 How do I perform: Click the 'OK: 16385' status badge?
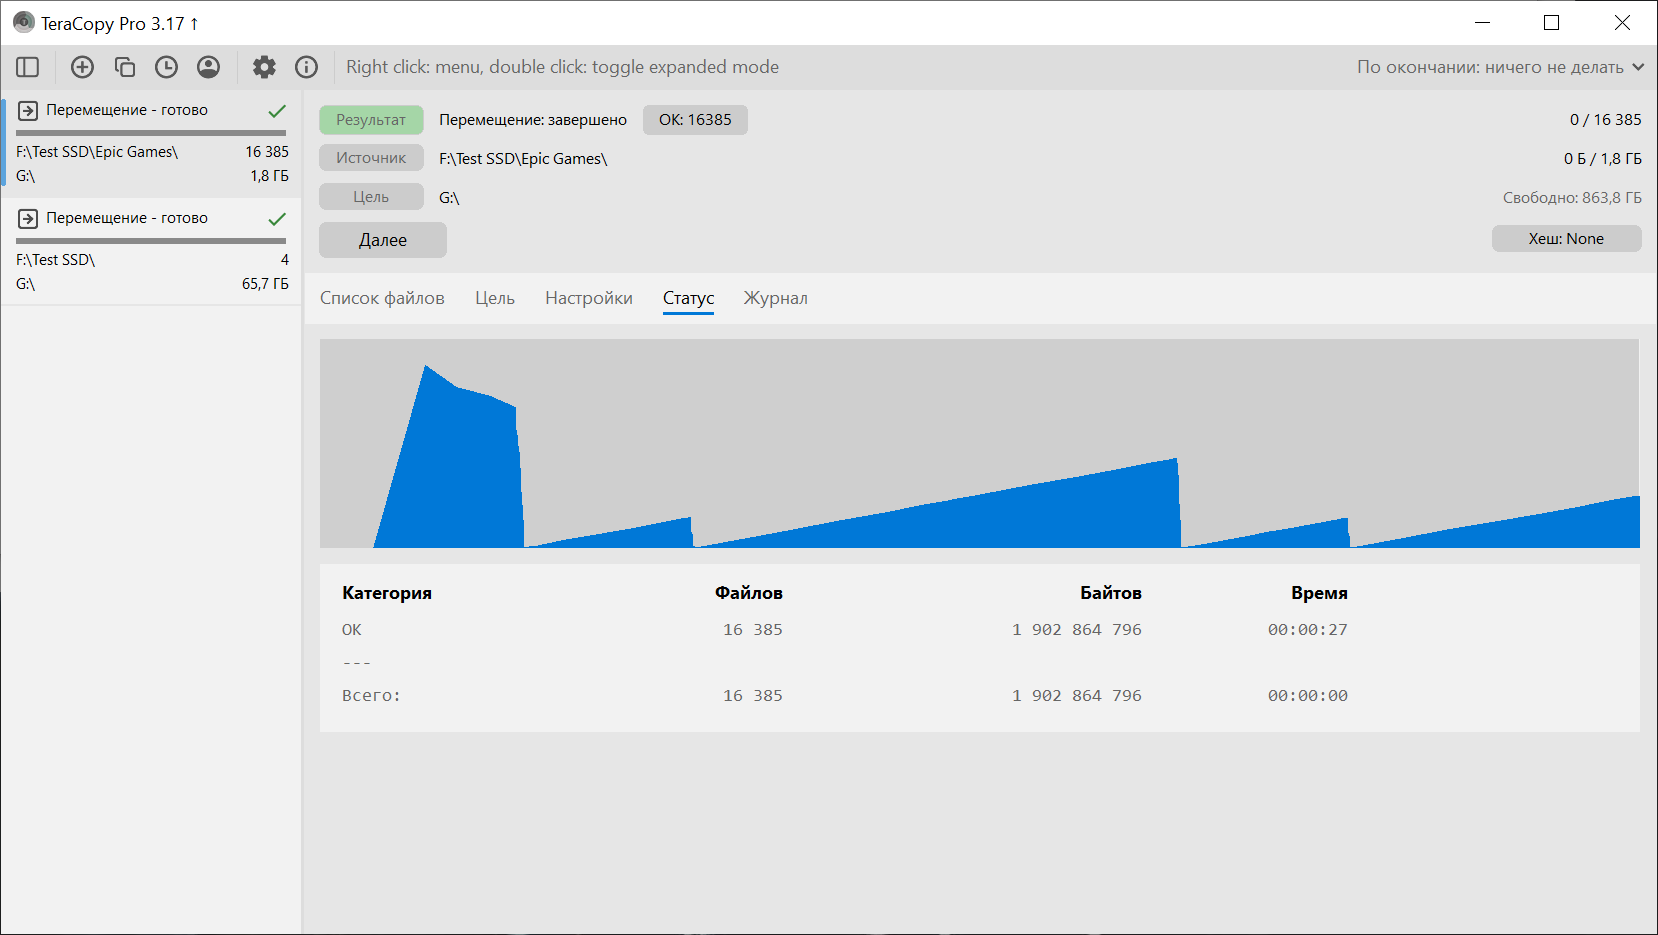click(695, 120)
